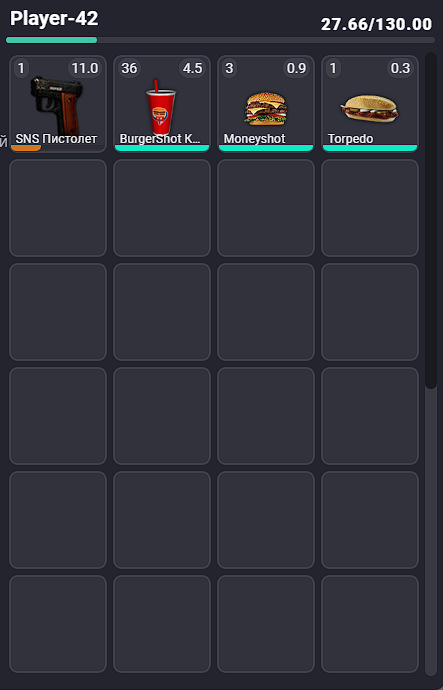The width and height of the screenshot is (443, 690).
Task: Click the Torpedo item name
Action: tap(350, 139)
